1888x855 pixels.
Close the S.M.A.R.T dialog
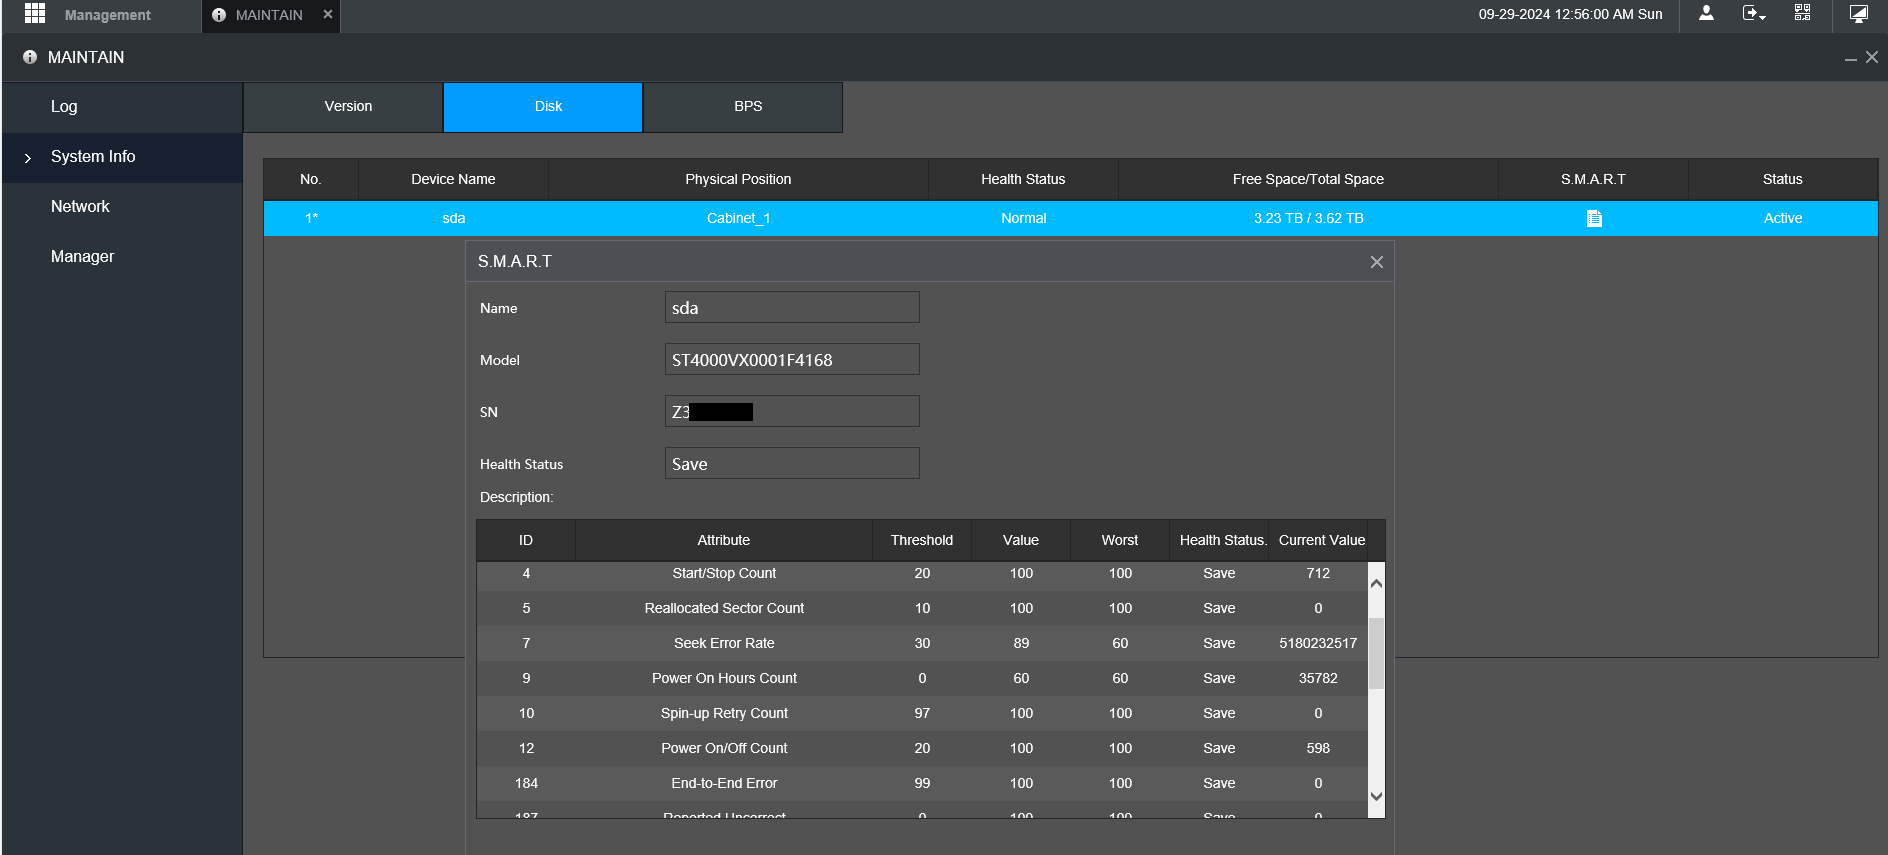tap(1377, 262)
